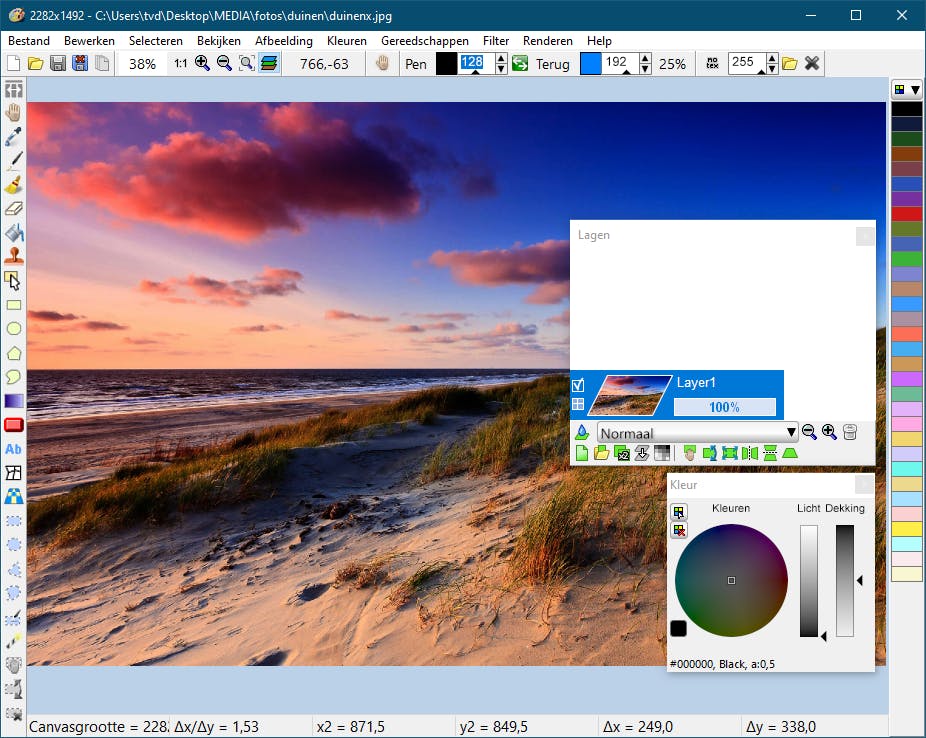Toggle the layer stack window button
This screenshot has width=926, height=738.
point(269,63)
